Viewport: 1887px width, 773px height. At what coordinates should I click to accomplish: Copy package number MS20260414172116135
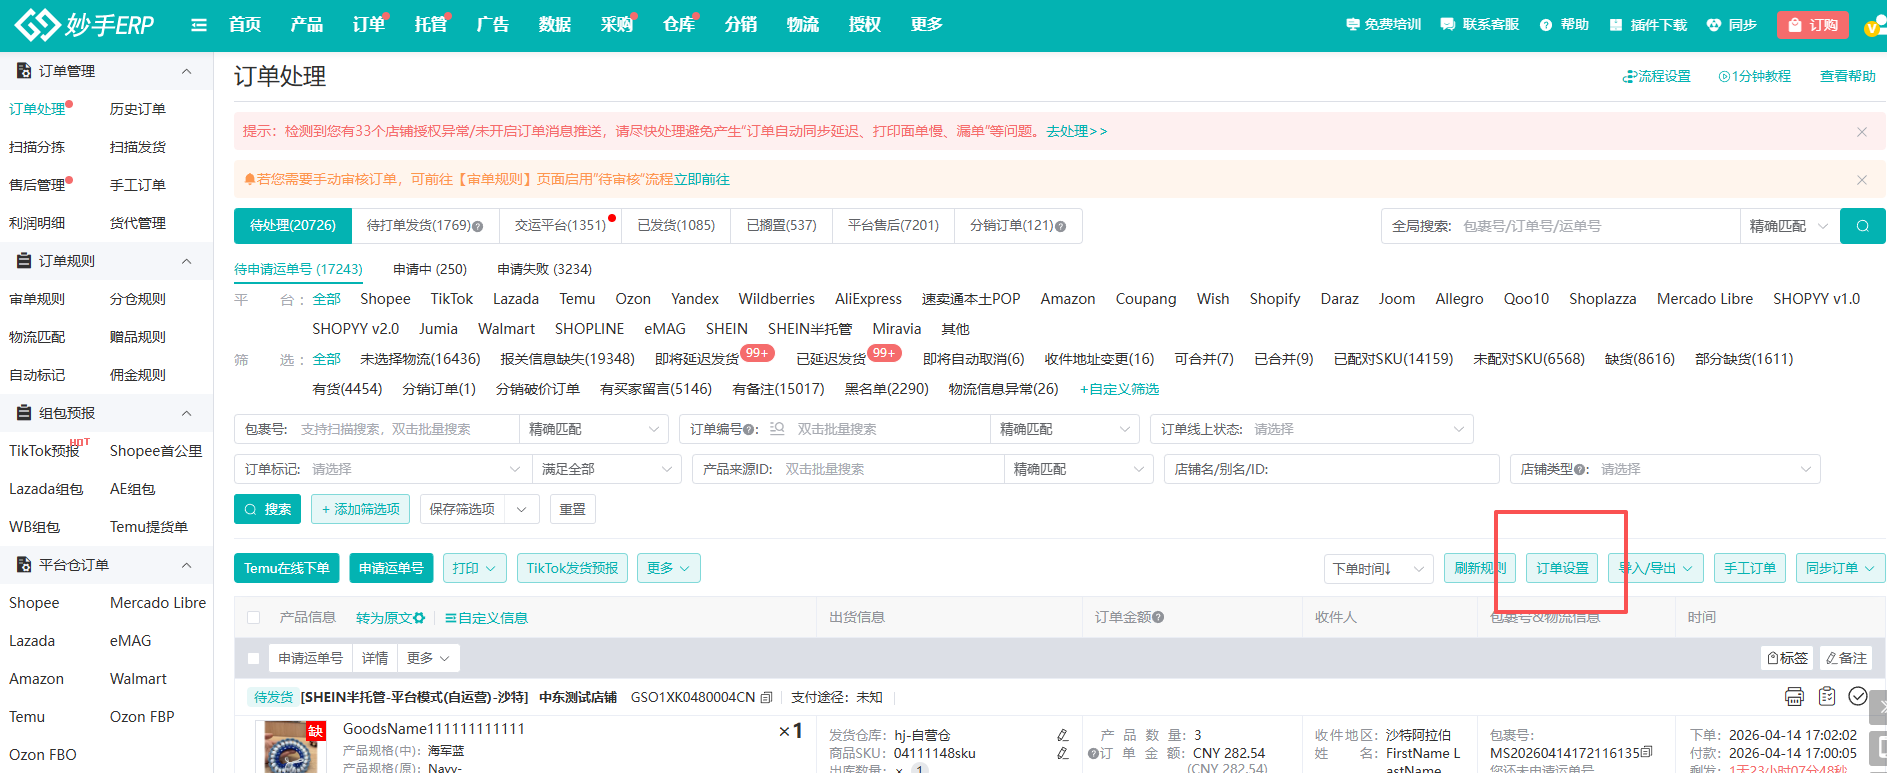(1646, 753)
